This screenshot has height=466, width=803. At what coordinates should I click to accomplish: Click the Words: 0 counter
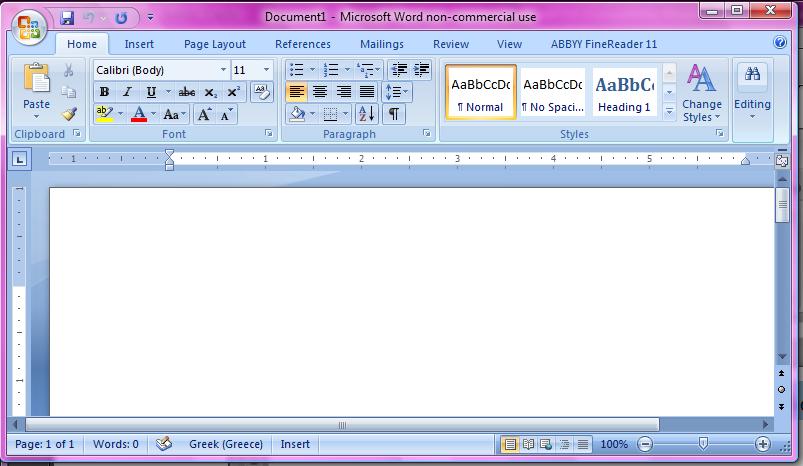116,444
